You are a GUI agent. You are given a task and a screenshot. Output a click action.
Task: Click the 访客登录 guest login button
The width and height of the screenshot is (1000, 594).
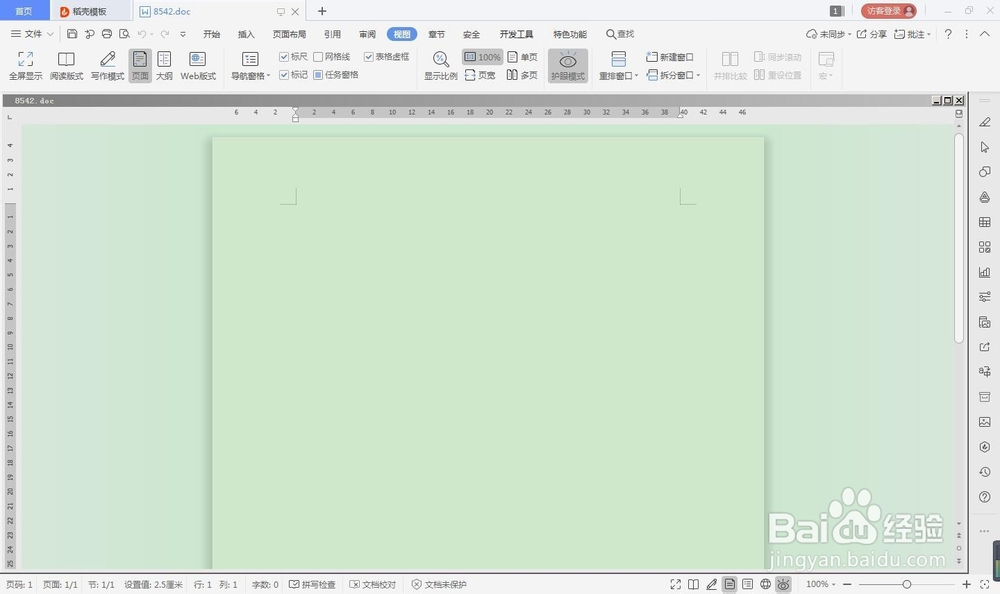coord(888,11)
